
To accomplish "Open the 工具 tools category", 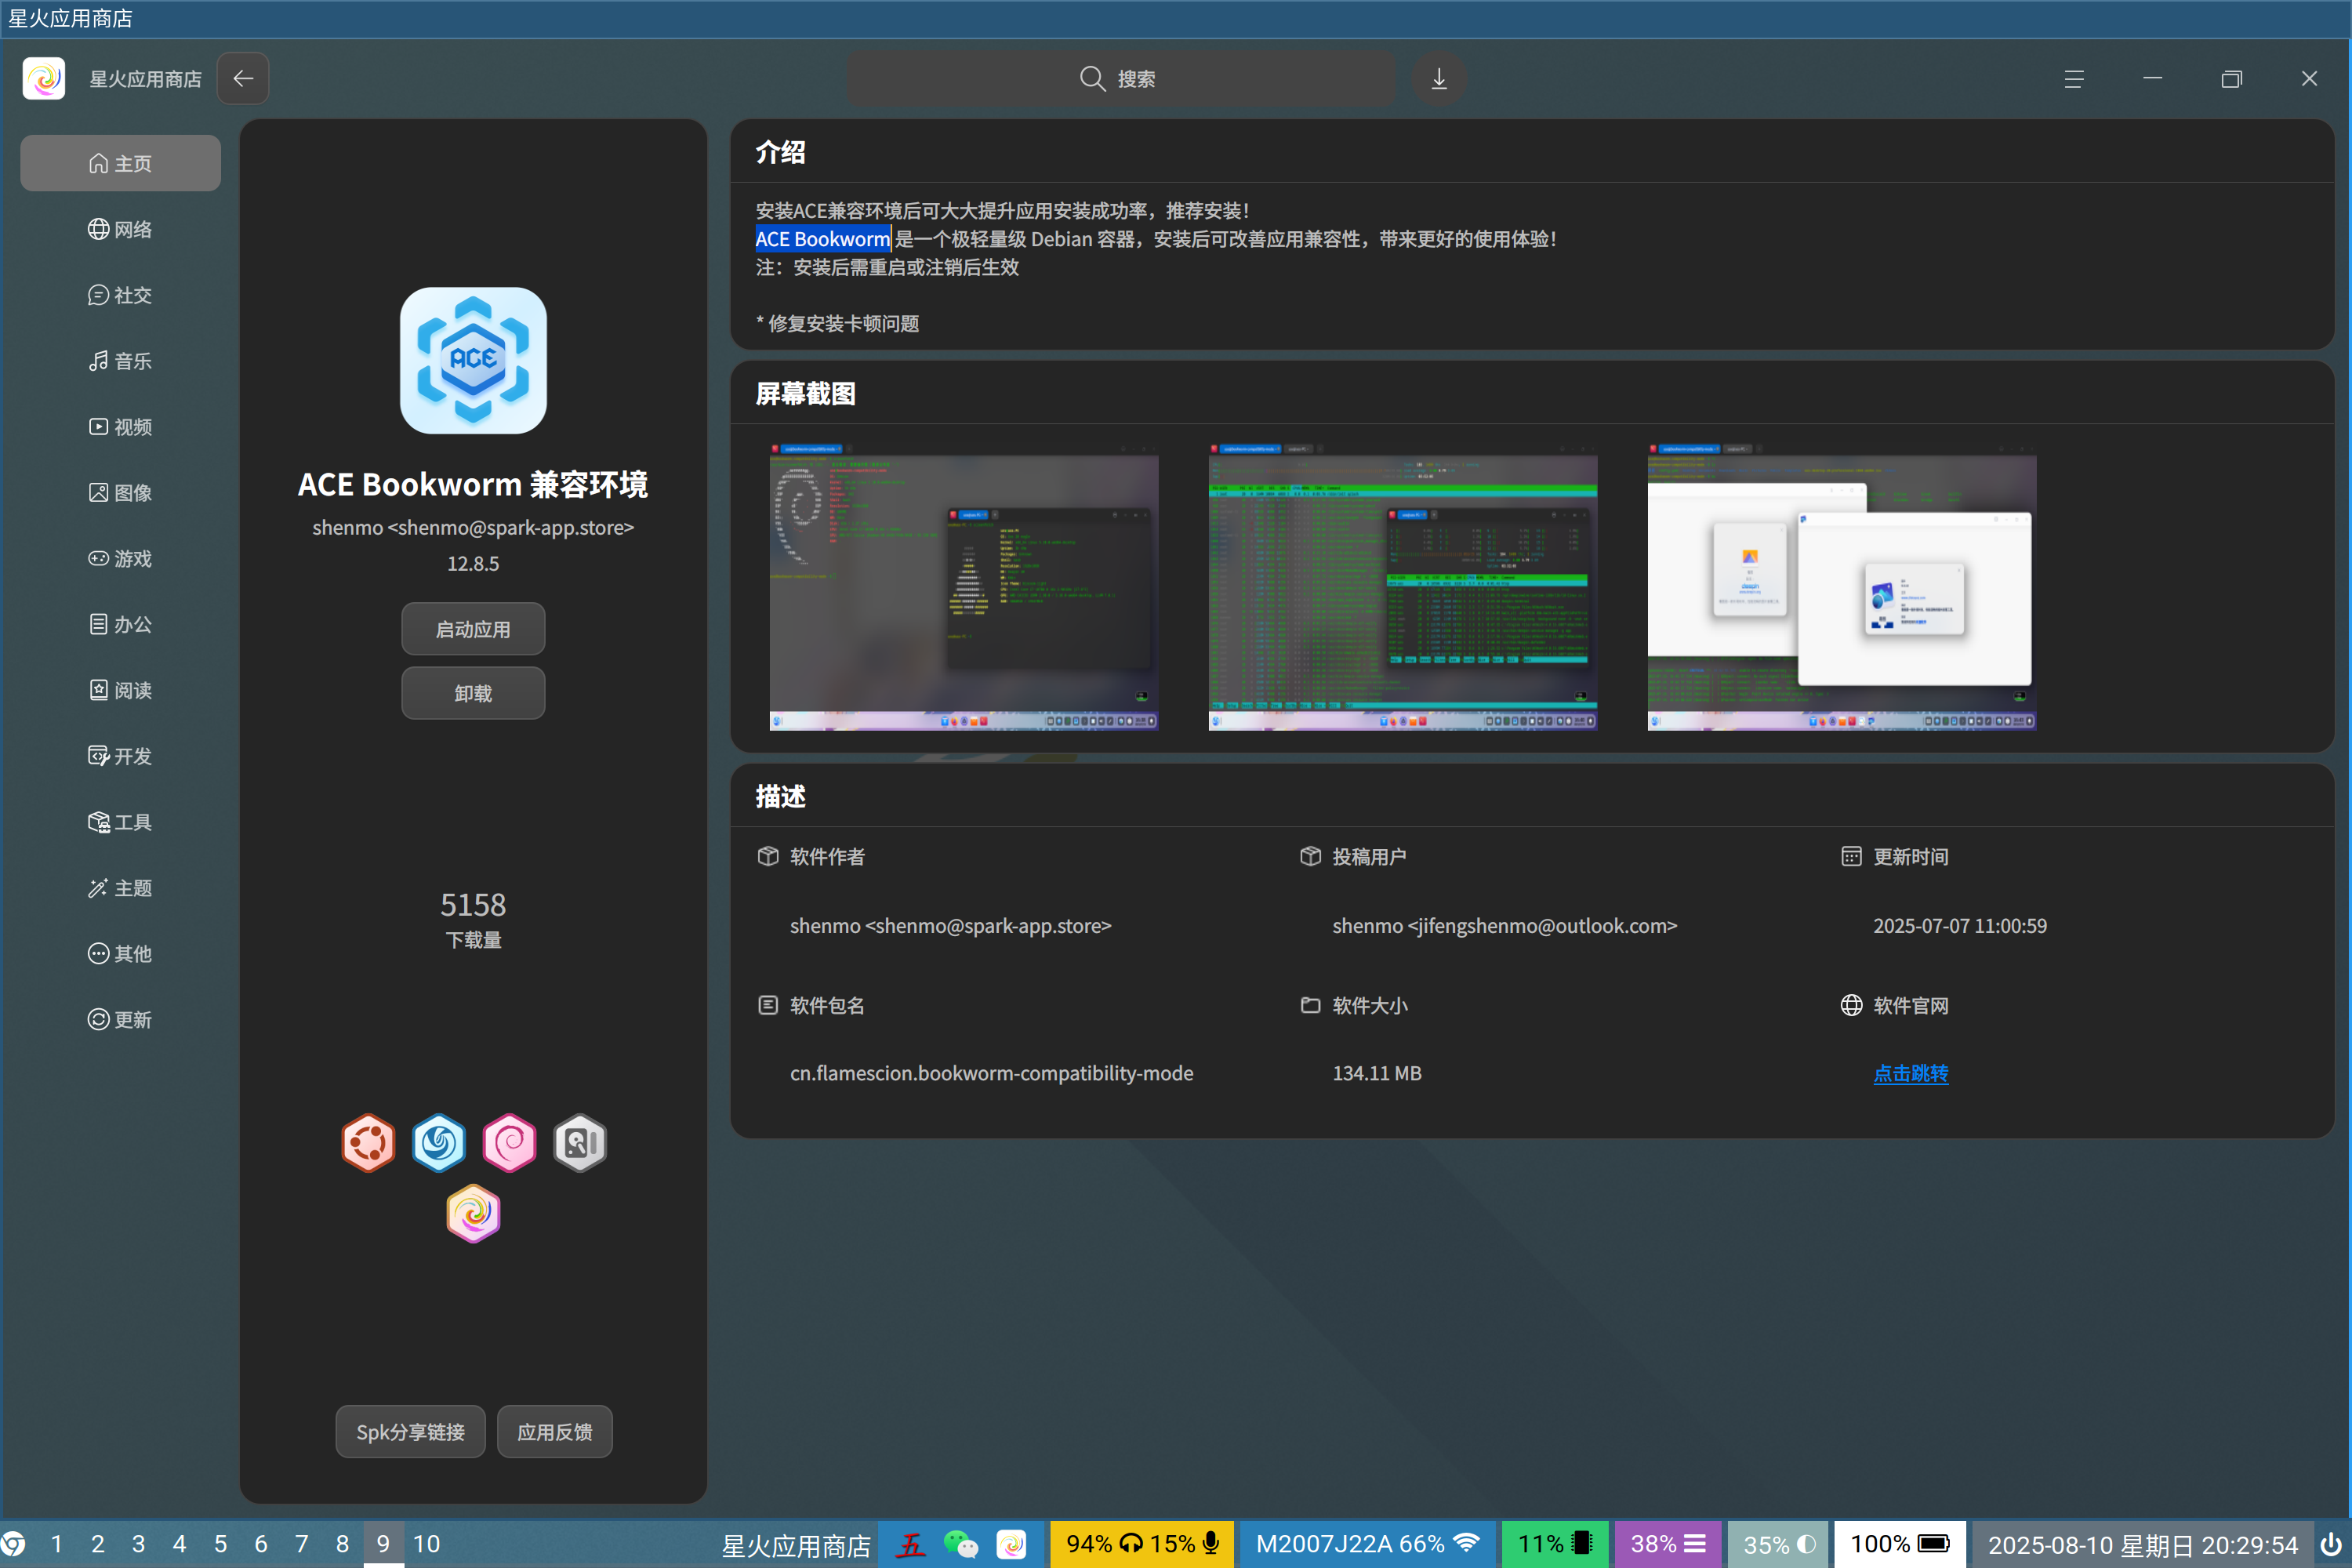I will [120, 822].
